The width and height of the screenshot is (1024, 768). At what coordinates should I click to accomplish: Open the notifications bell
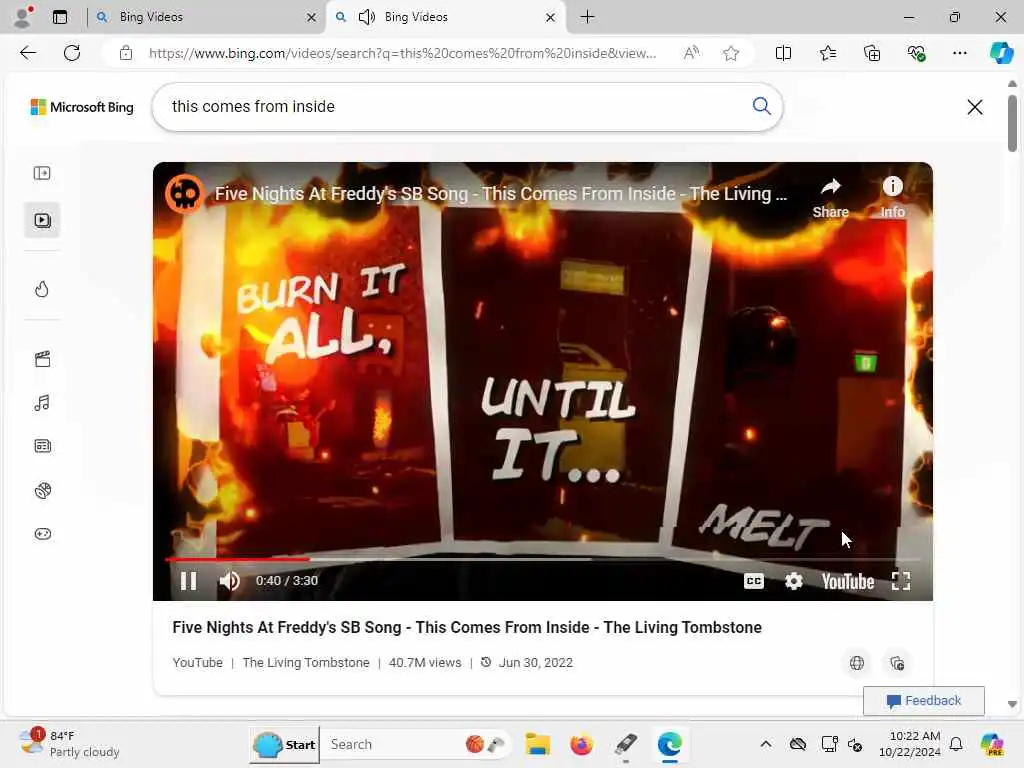pos(956,744)
